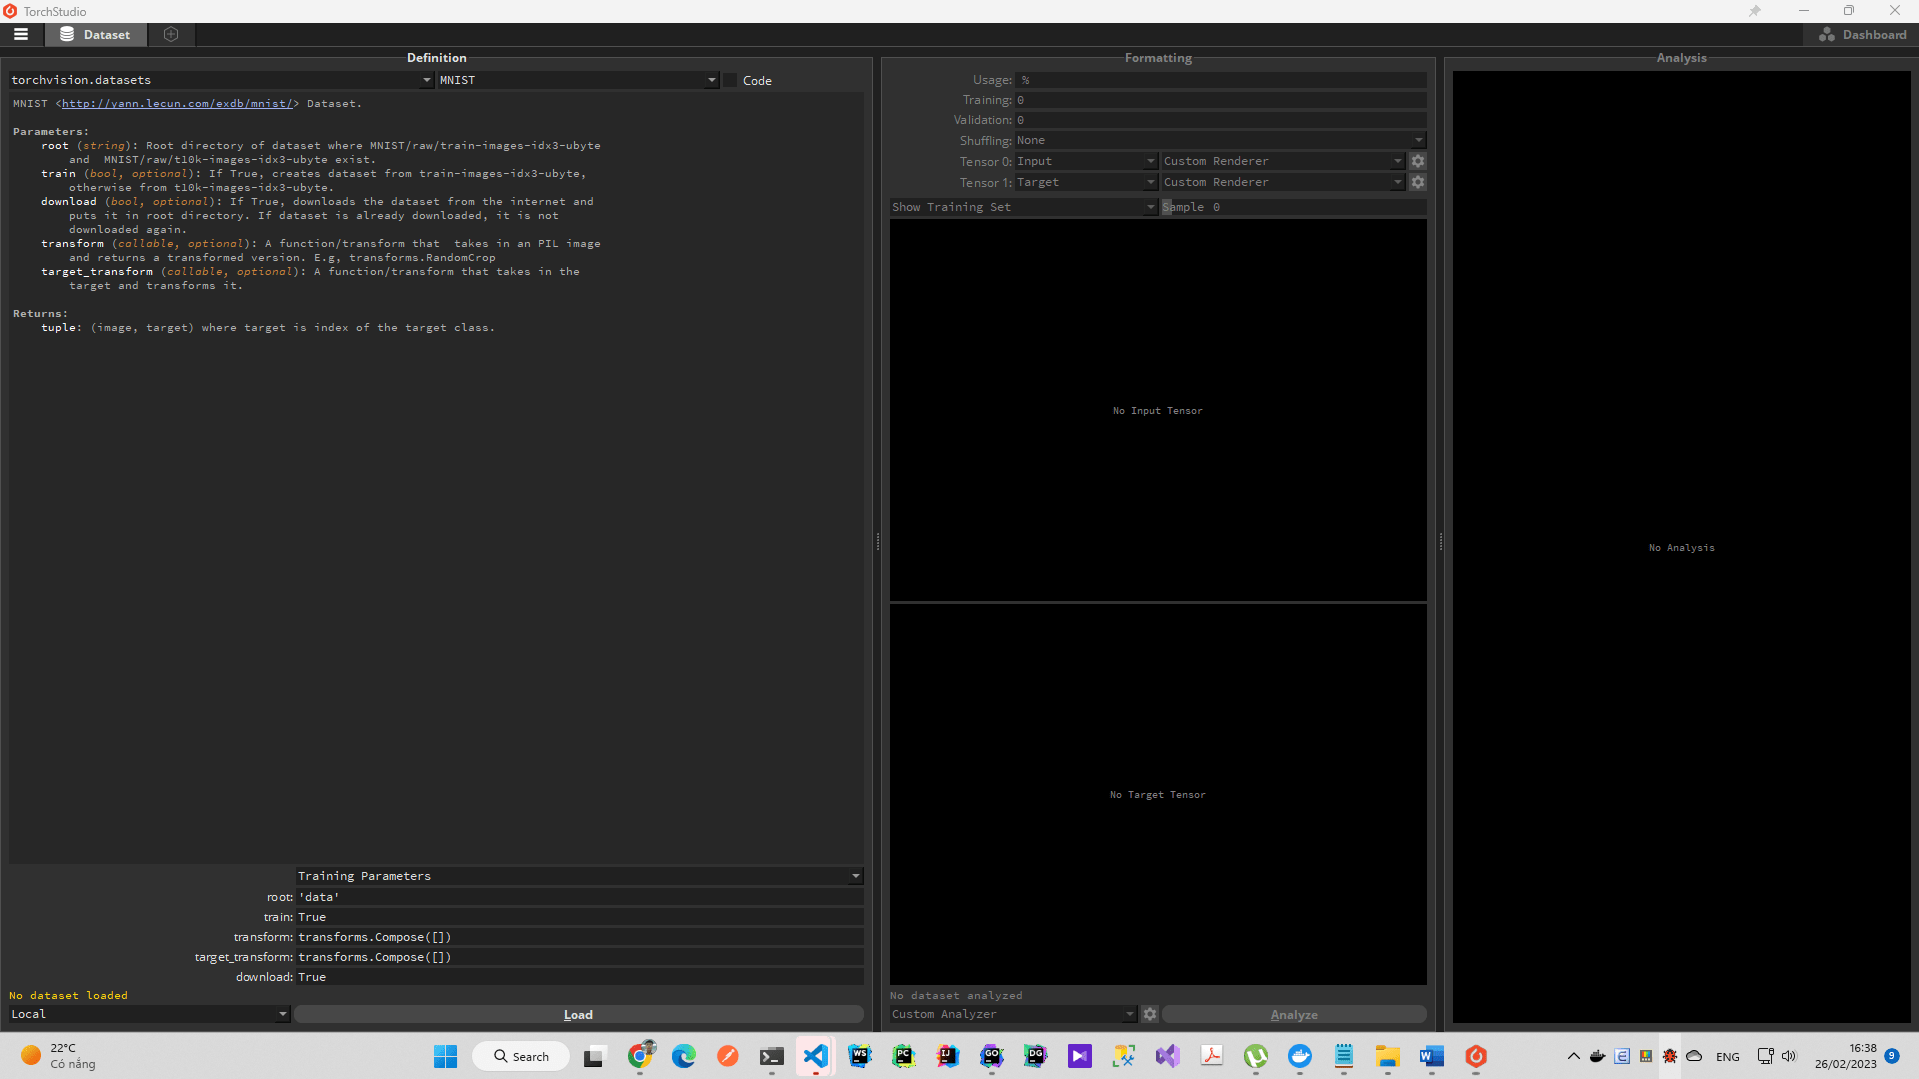The image size is (1919, 1079).
Task: Edit the download parameter field
Action: pos(579,977)
